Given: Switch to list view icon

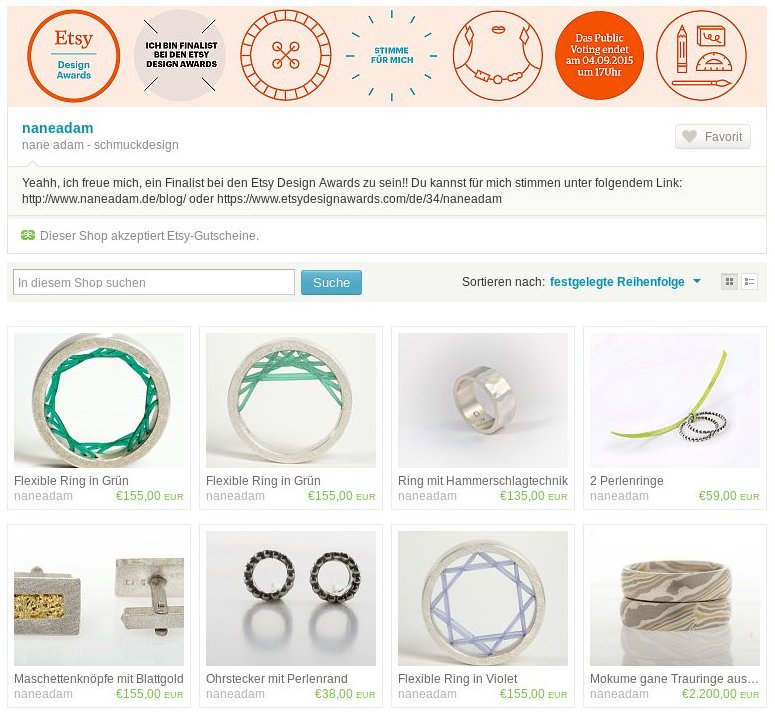Looking at the screenshot, I should click(749, 282).
